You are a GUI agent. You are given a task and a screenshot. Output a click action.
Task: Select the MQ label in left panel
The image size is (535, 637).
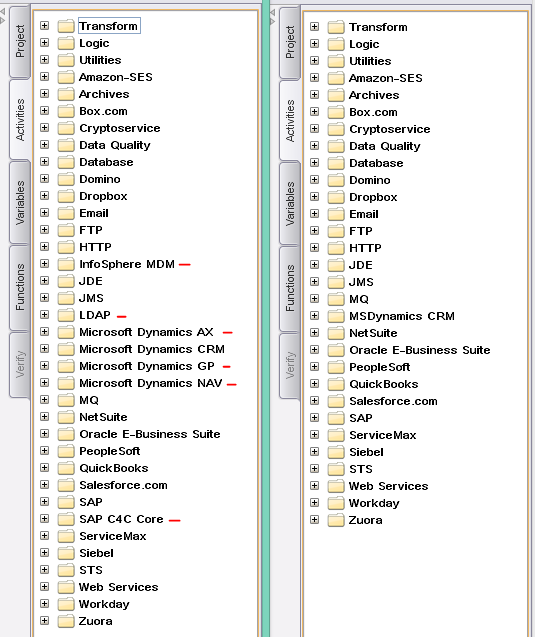pyautogui.click(x=89, y=400)
